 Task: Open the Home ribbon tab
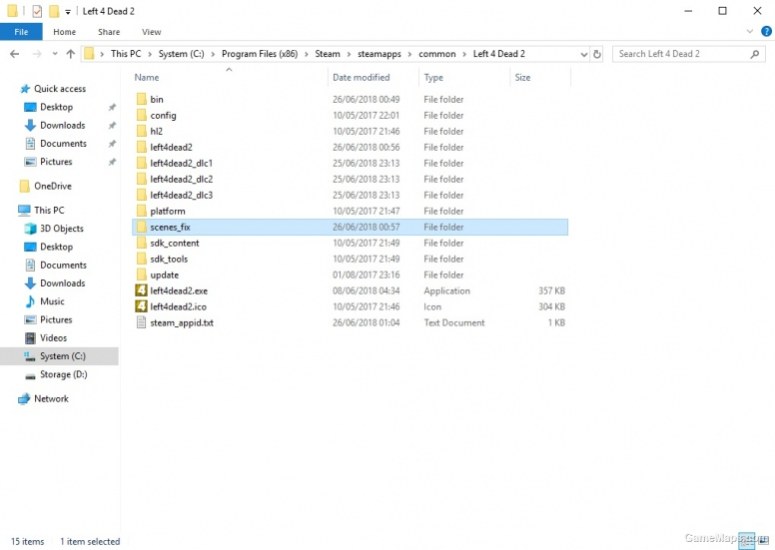pyautogui.click(x=65, y=32)
